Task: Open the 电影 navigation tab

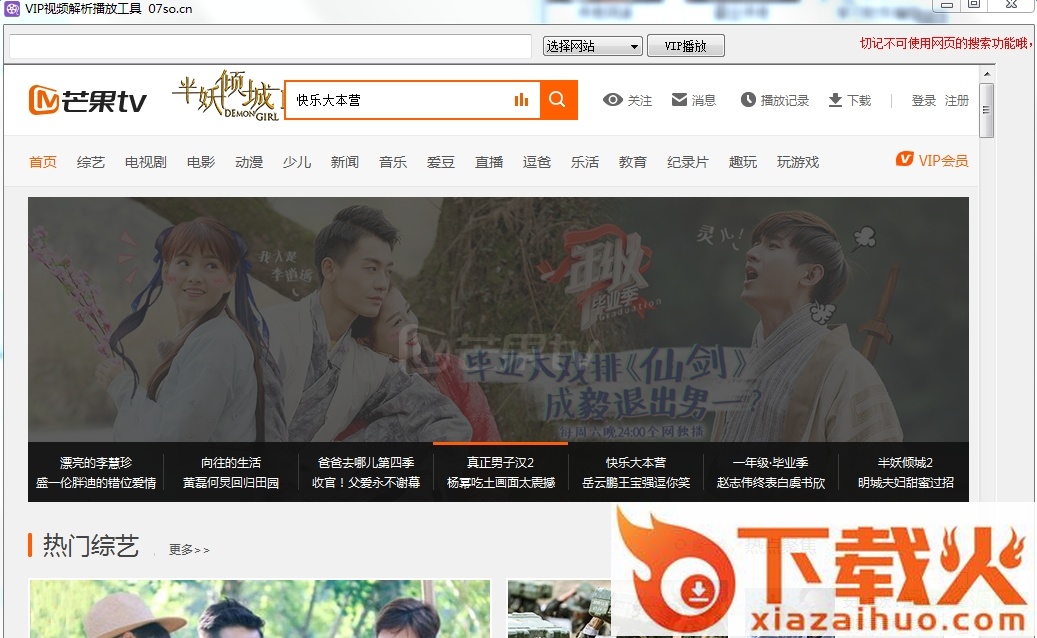Action: pos(201,162)
